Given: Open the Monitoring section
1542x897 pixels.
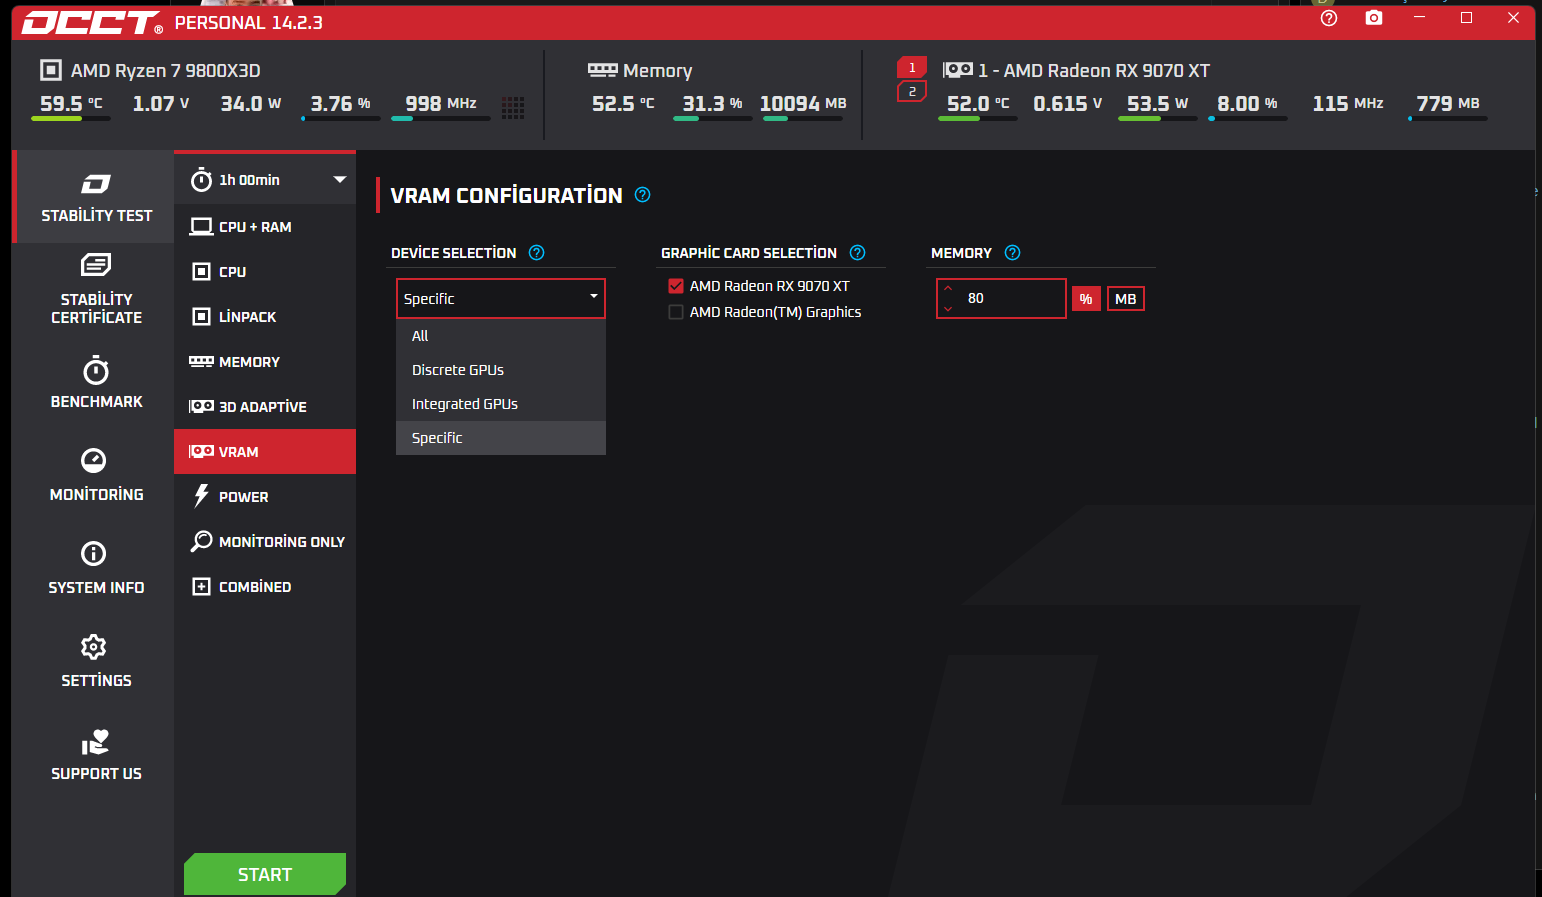Looking at the screenshot, I should [96, 476].
